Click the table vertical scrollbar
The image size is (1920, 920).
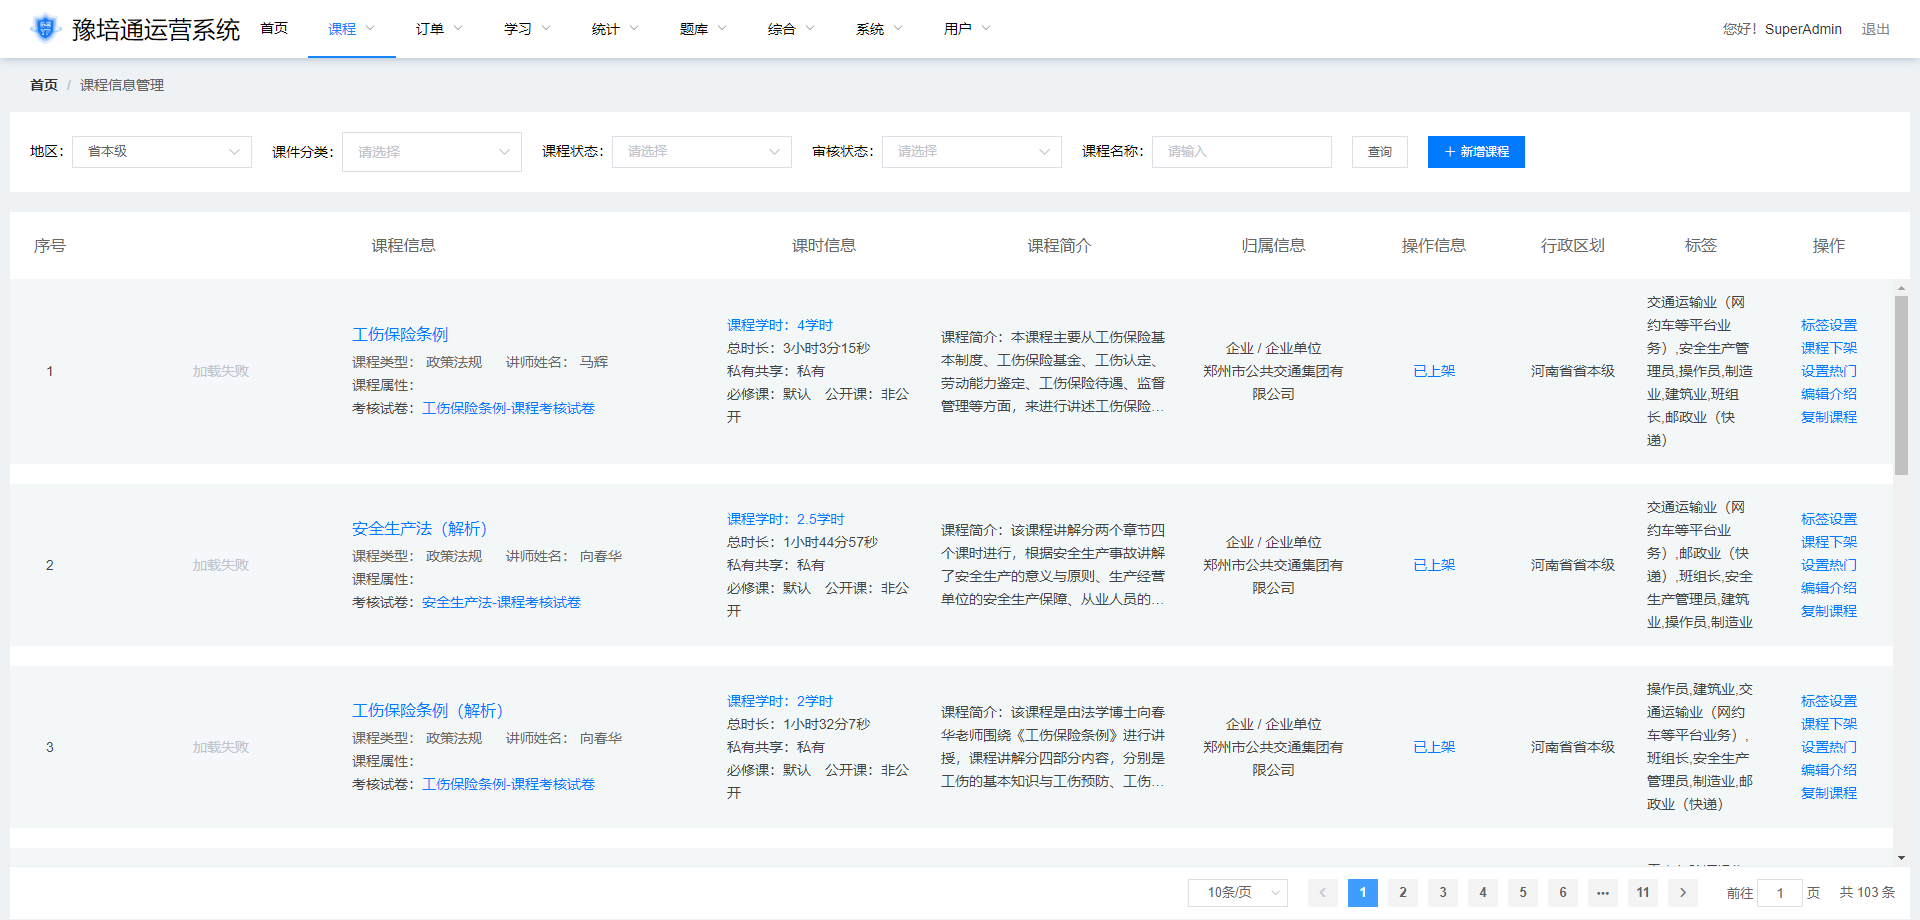[x=1901, y=385]
